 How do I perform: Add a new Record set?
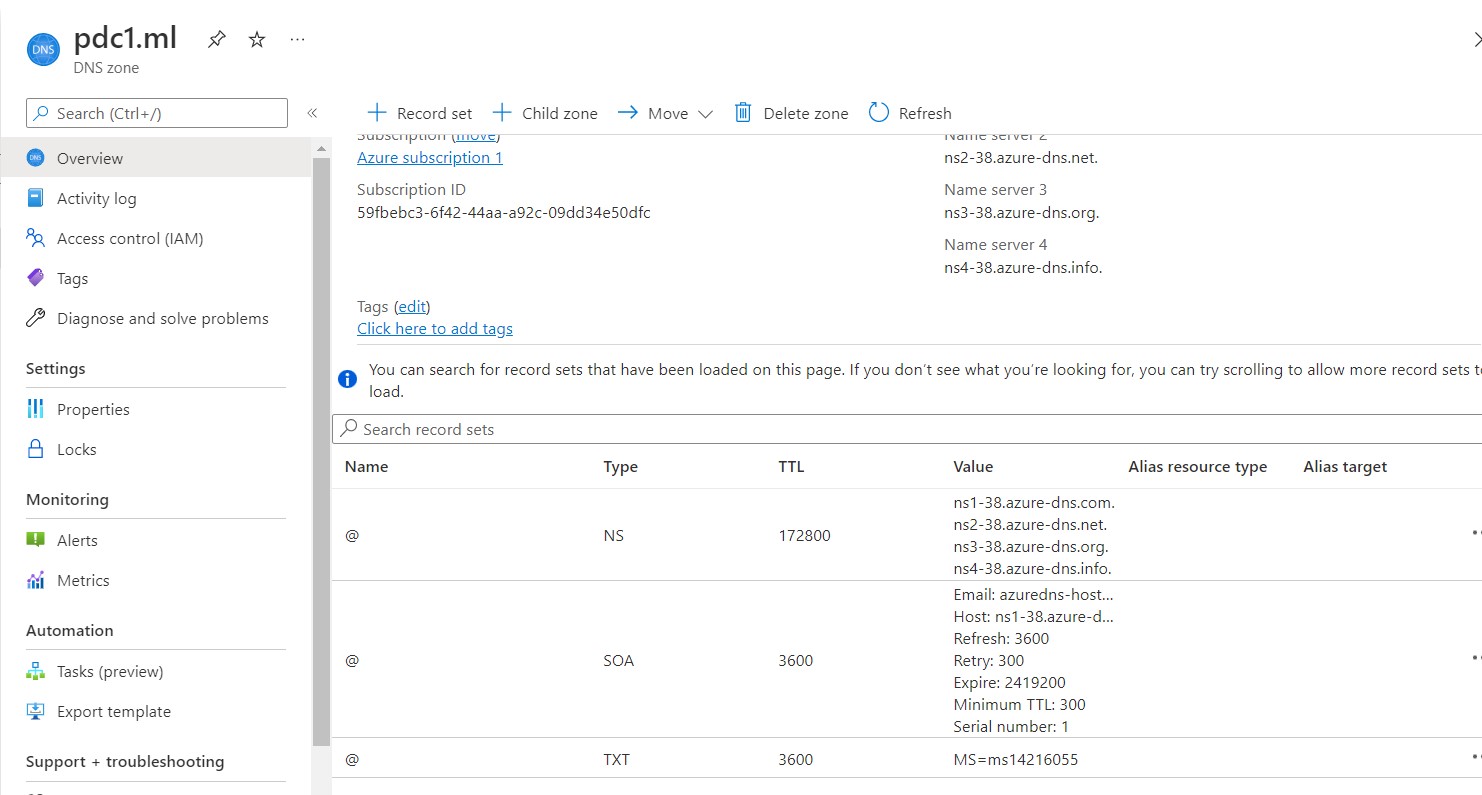tap(419, 113)
